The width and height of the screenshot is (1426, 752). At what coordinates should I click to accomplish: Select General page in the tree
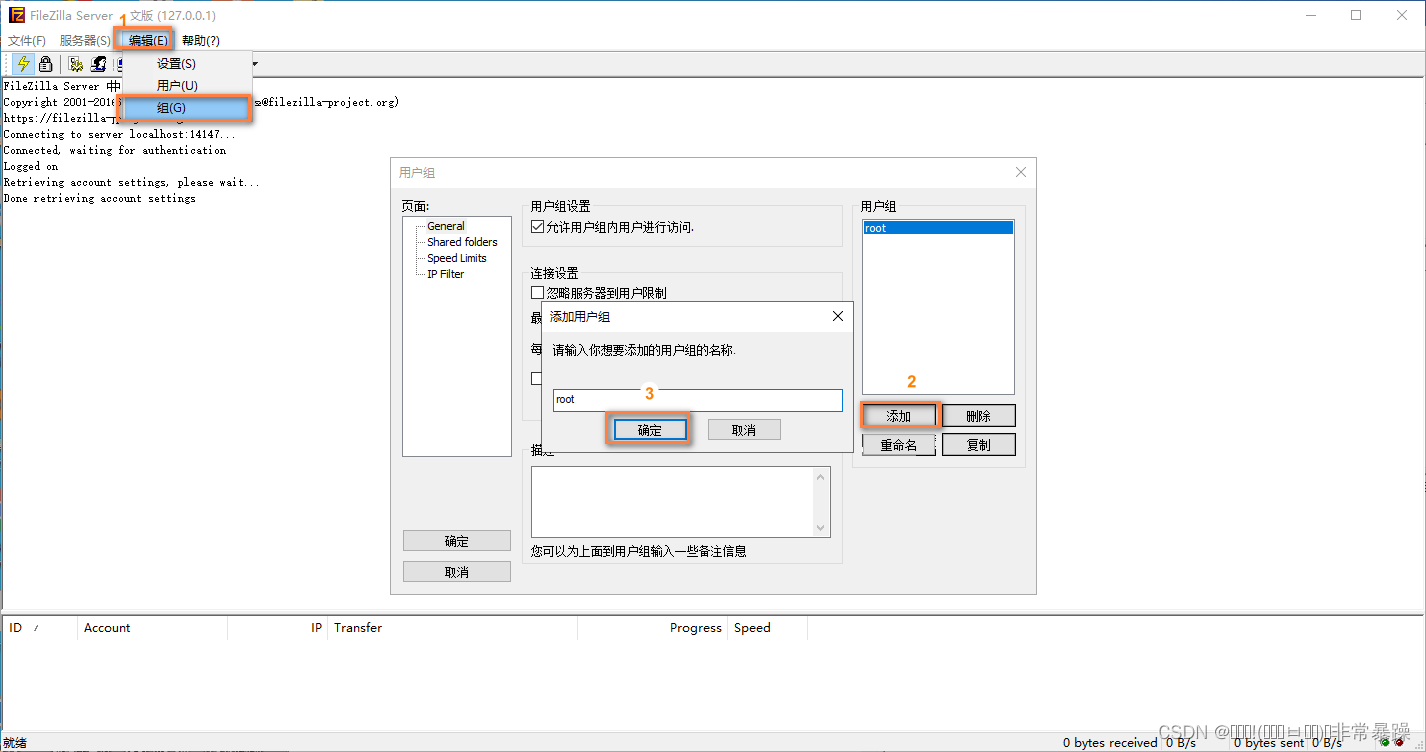coord(445,226)
